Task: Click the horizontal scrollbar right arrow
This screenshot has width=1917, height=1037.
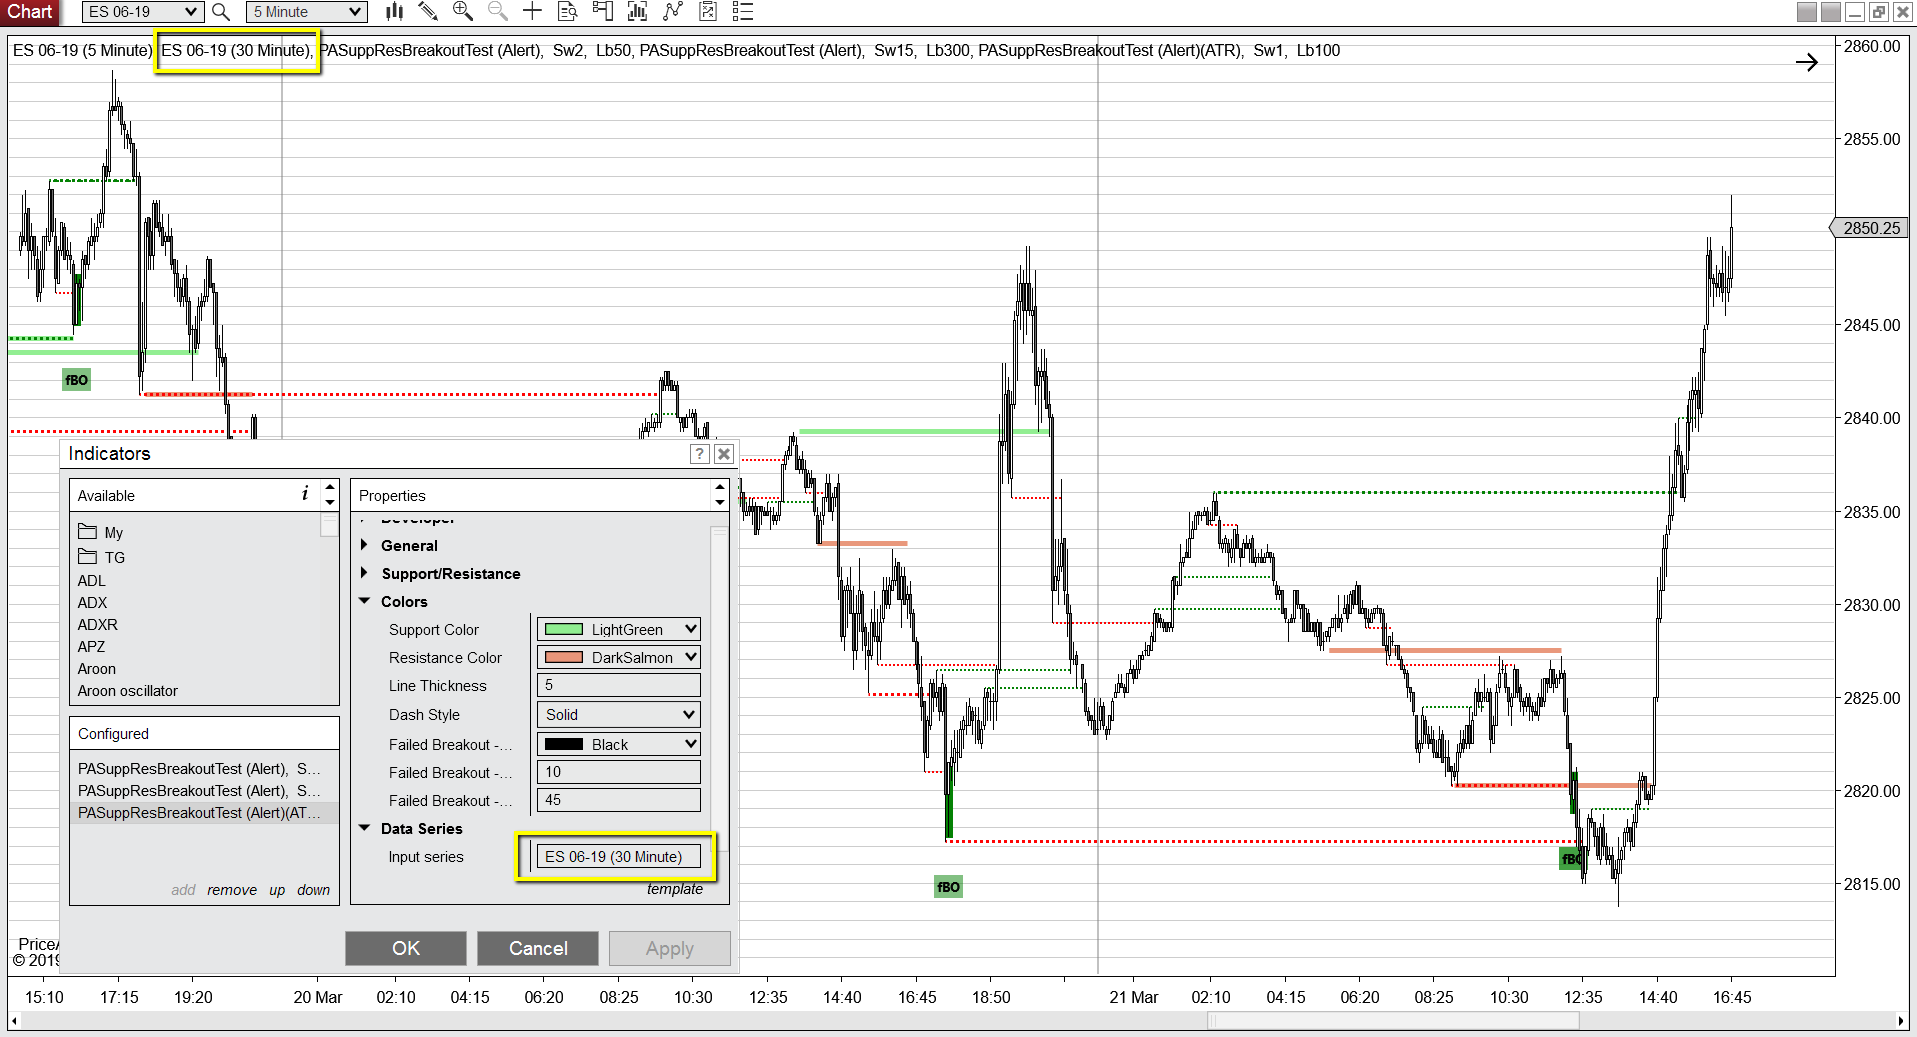Action: coord(1900,1021)
